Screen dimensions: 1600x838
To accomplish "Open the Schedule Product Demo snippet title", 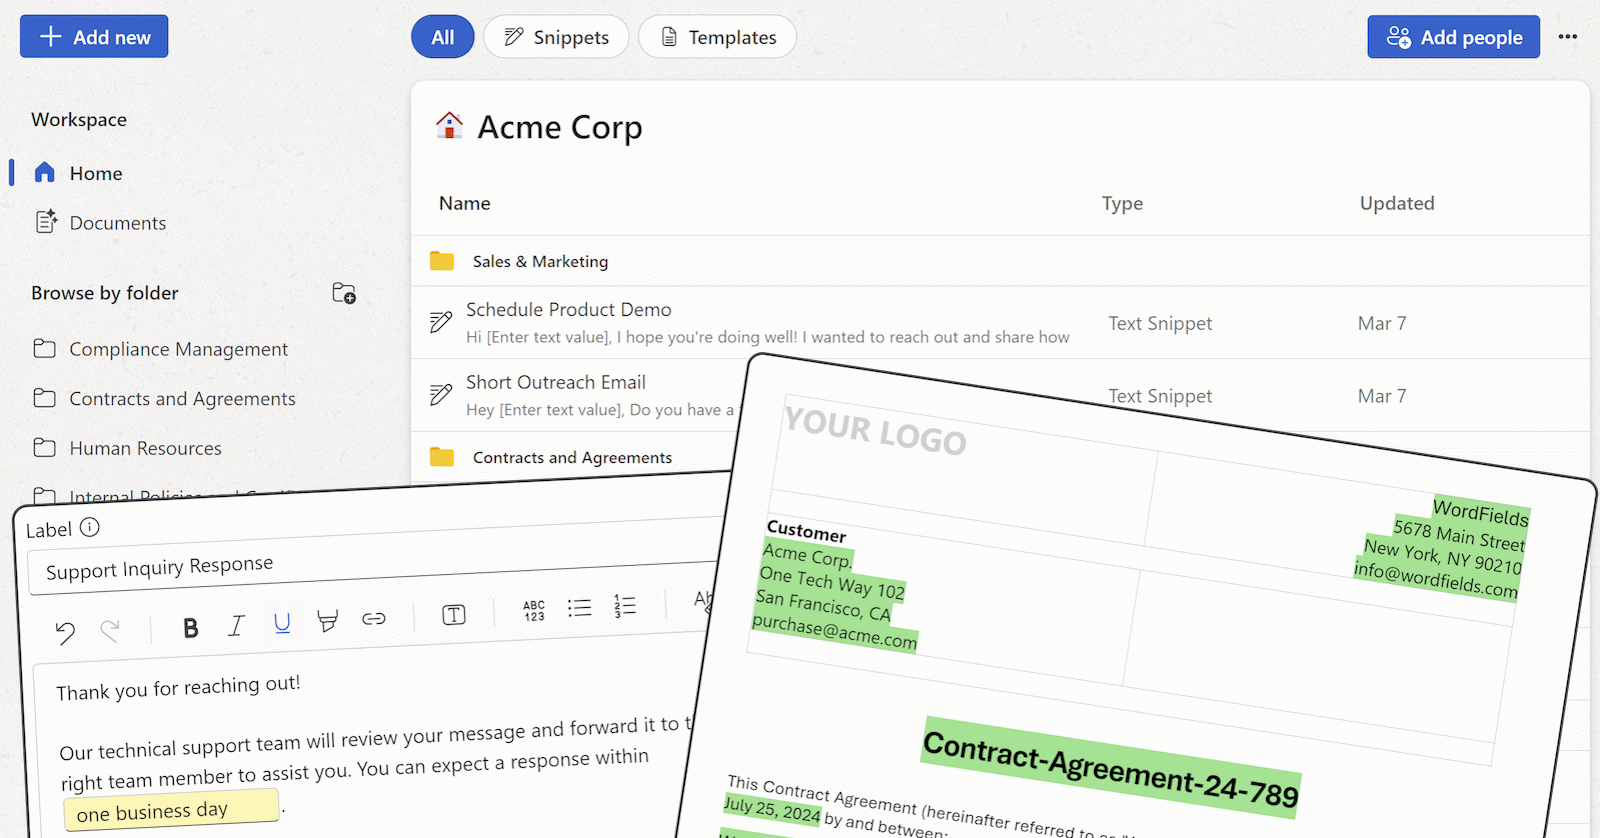I will point(569,310).
